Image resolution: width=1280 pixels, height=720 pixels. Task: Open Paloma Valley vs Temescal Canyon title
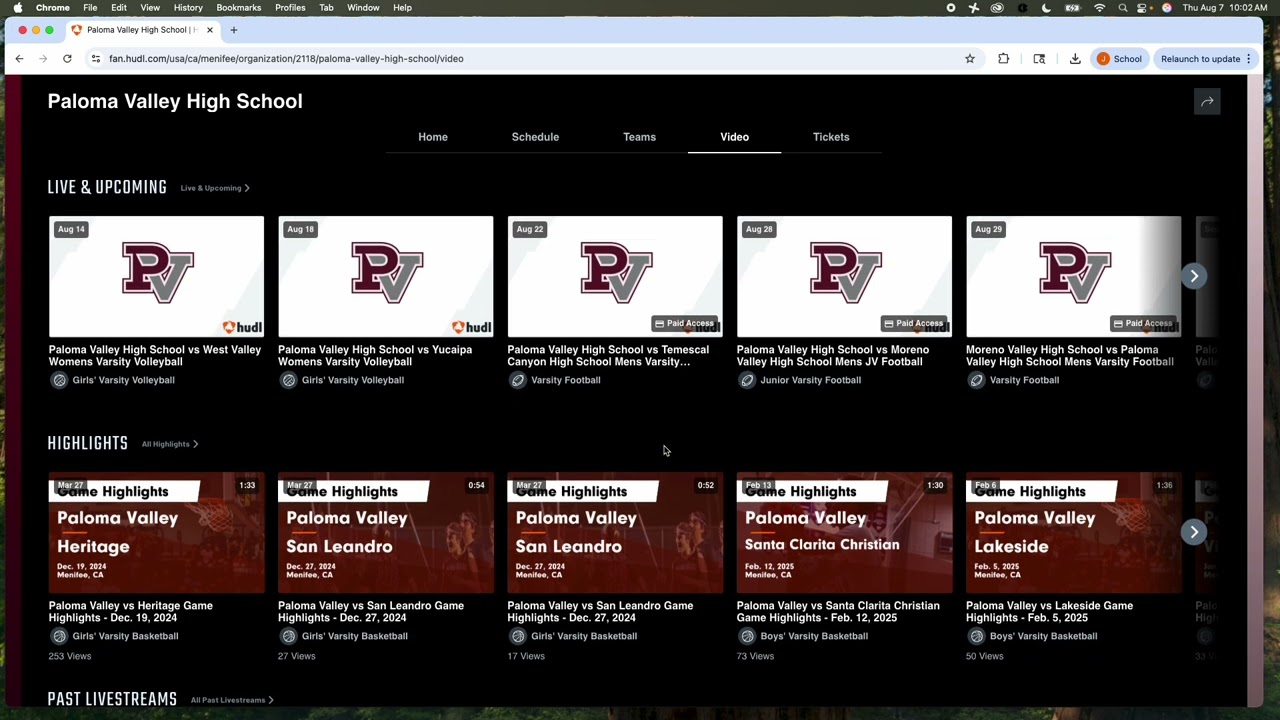tap(608, 356)
